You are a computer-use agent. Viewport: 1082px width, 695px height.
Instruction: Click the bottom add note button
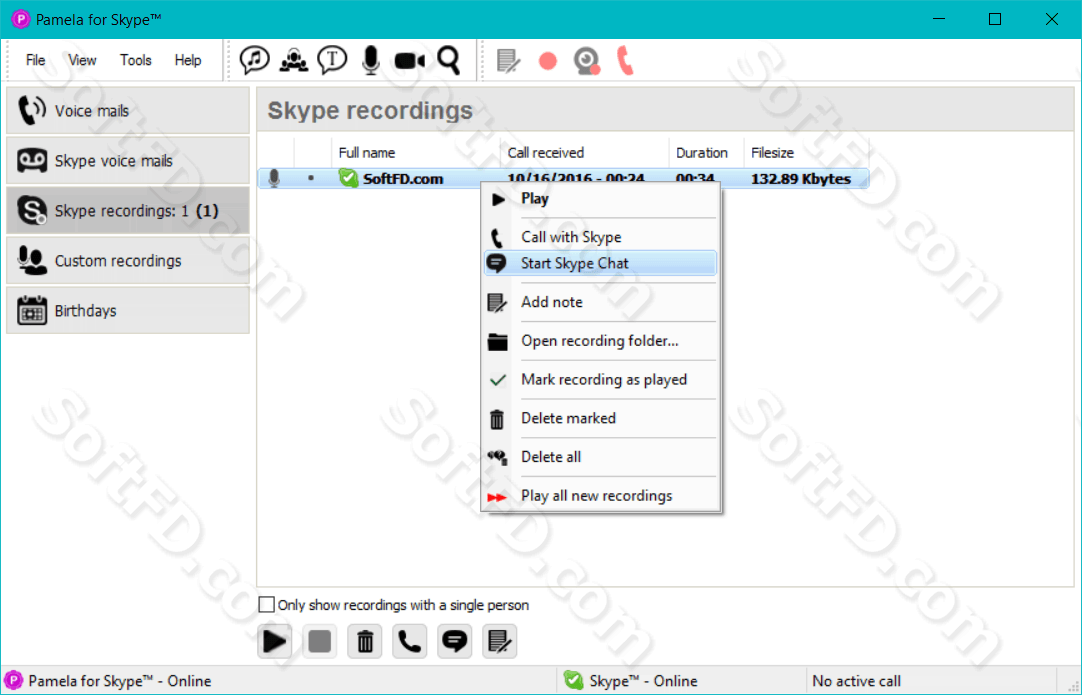[x=500, y=641]
